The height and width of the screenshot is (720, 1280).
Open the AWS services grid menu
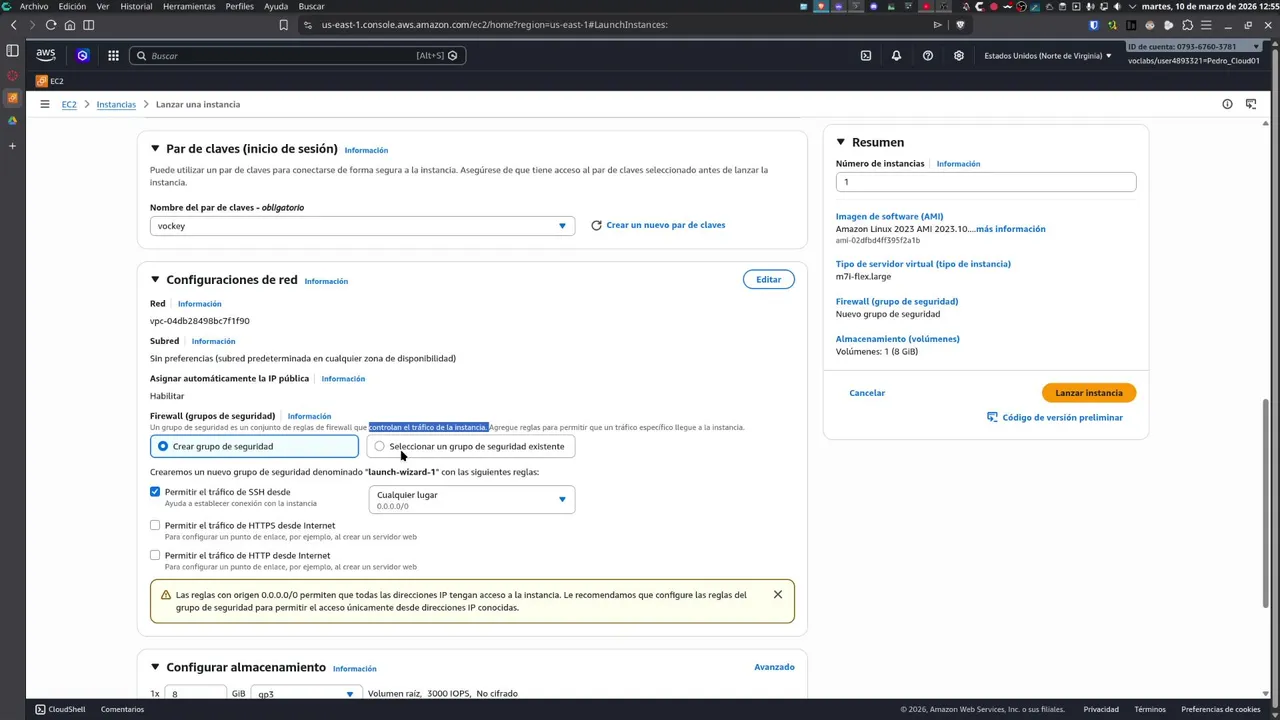coord(113,56)
